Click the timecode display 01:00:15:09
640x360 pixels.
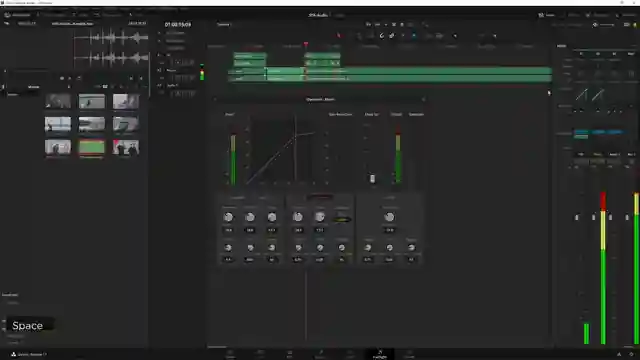coord(178,24)
